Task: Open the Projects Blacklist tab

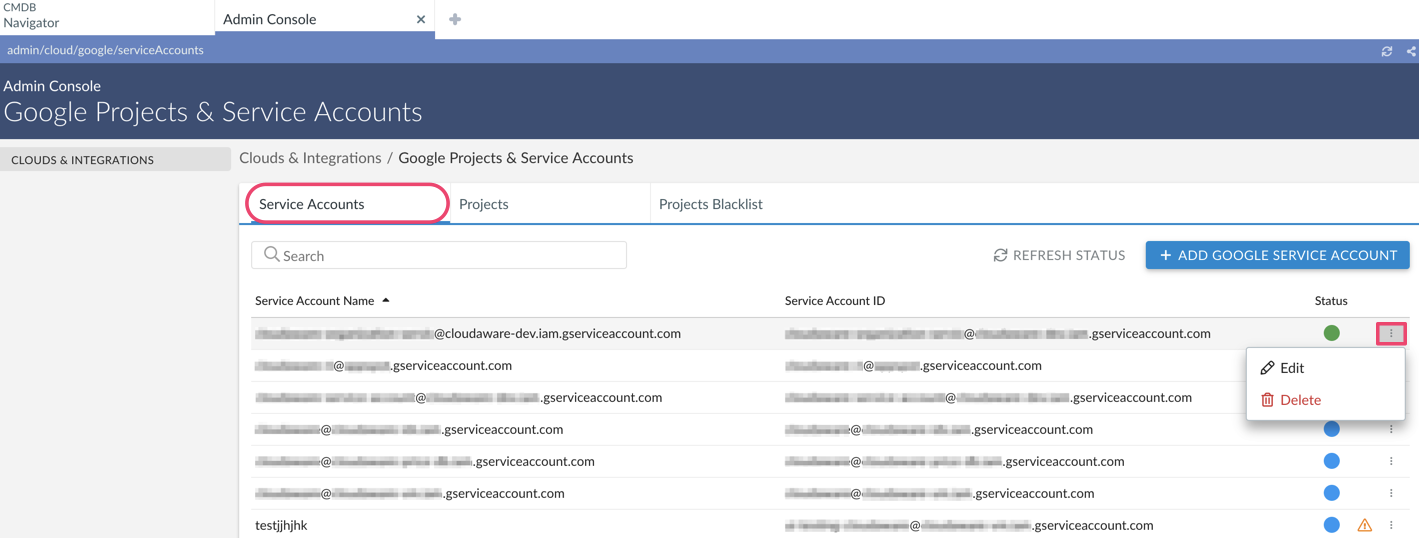Action: point(711,204)
